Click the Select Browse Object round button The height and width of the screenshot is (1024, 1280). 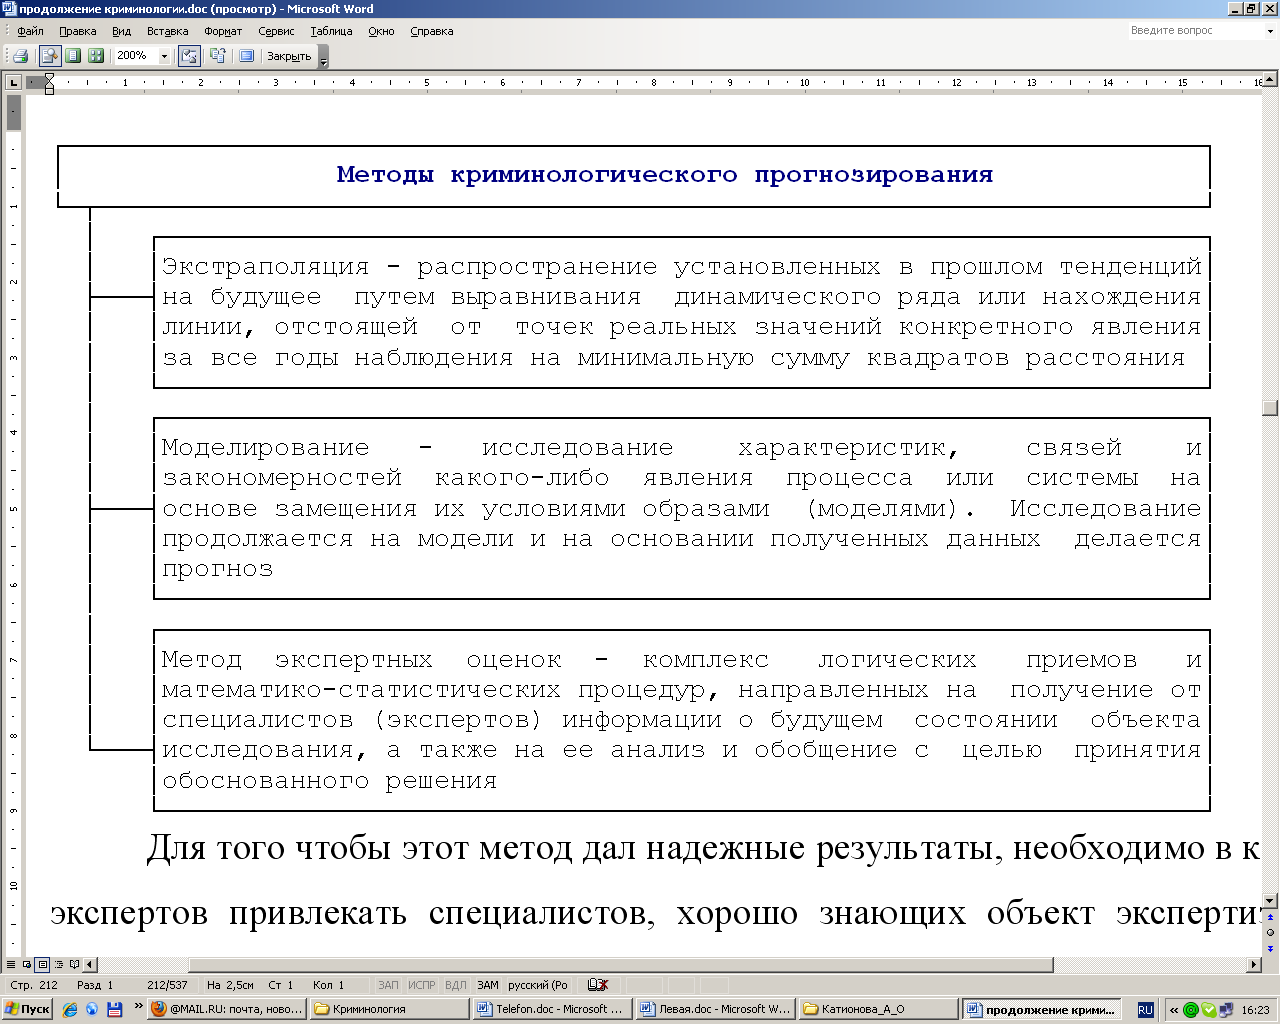coord(1270,932)
